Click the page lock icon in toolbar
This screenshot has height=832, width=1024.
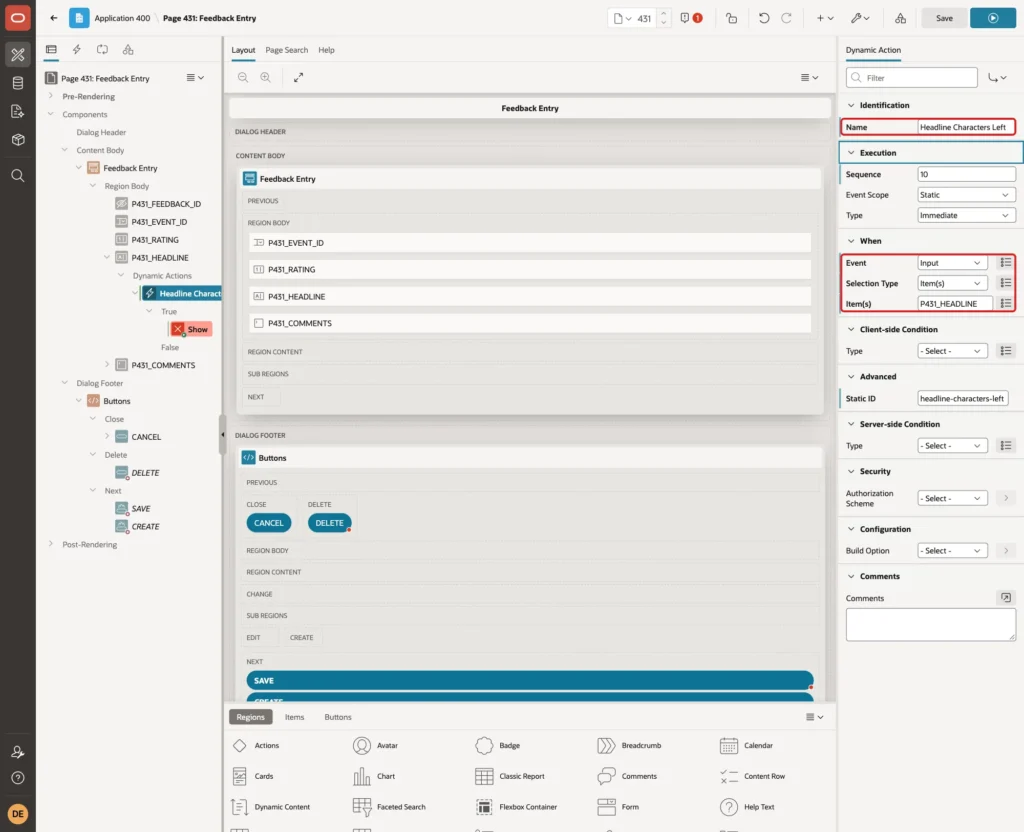731,18
